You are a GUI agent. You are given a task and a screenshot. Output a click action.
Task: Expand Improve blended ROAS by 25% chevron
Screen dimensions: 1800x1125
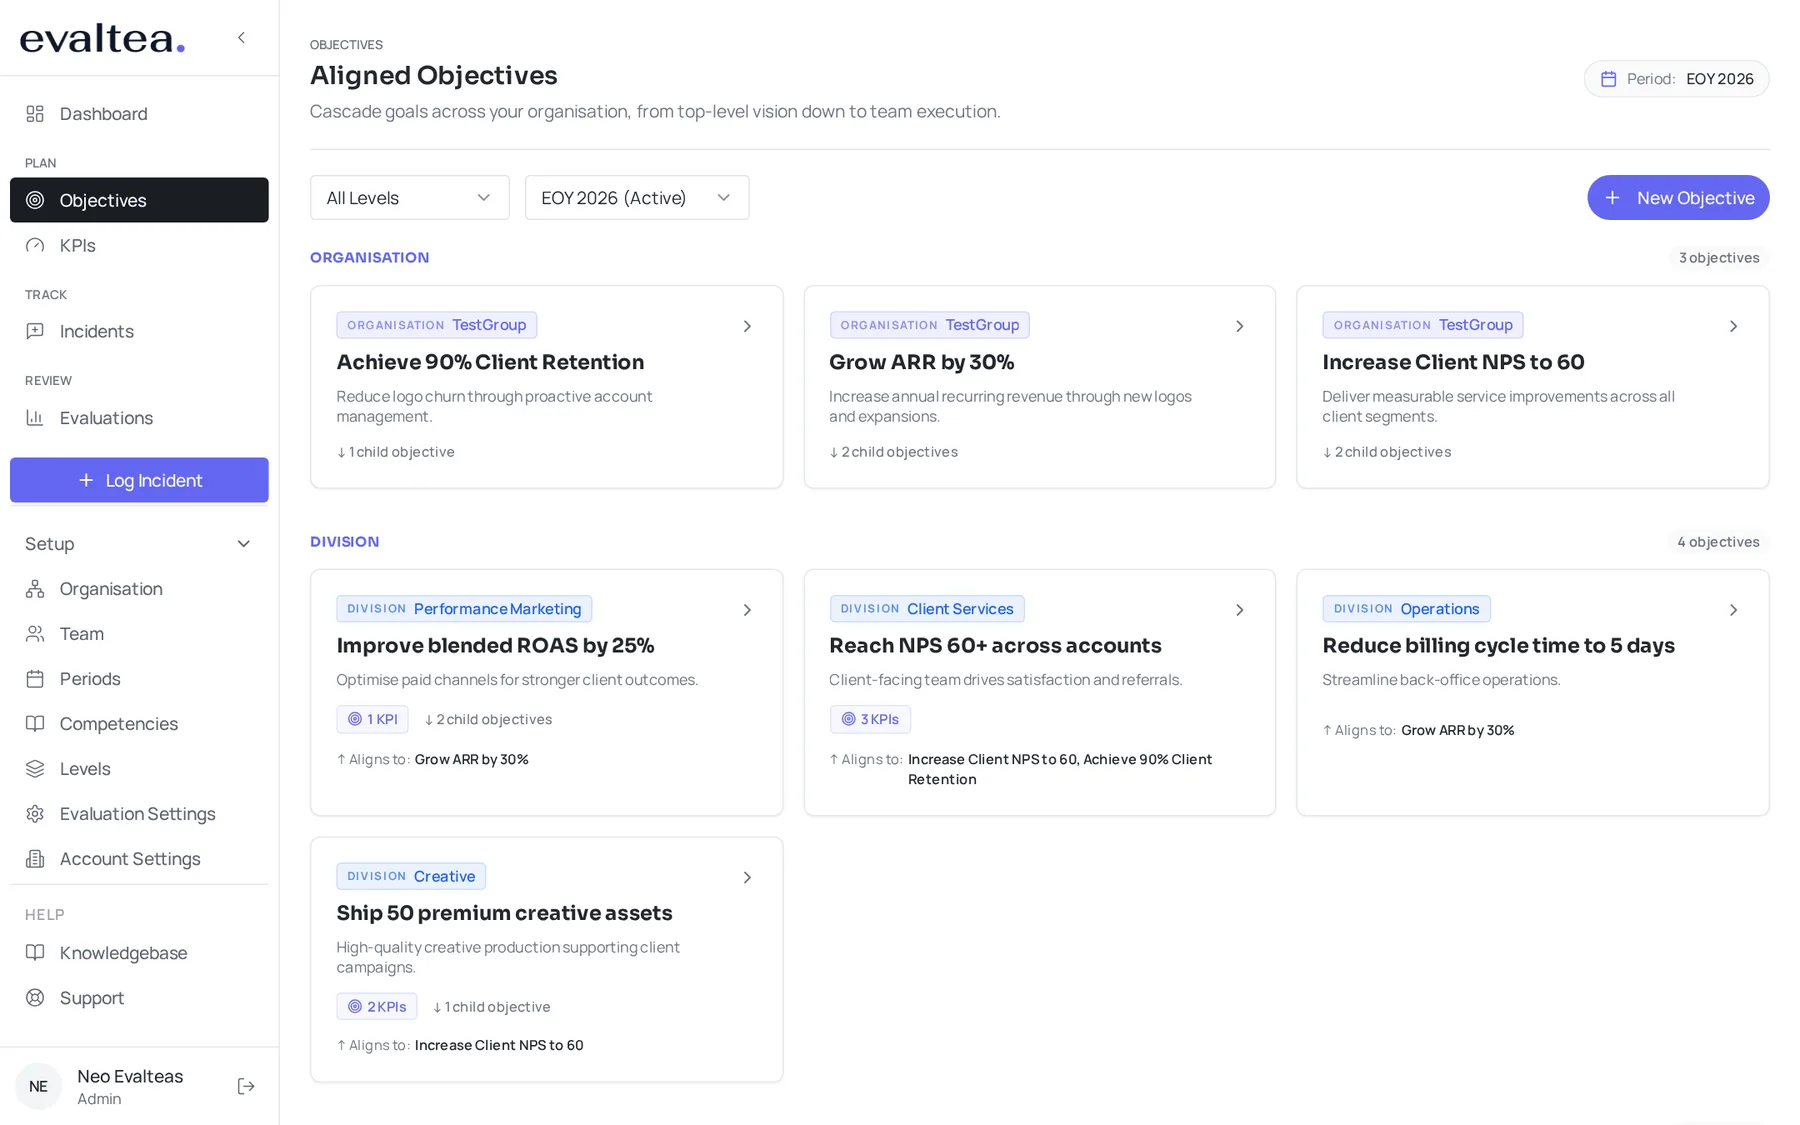coord(747,610)
